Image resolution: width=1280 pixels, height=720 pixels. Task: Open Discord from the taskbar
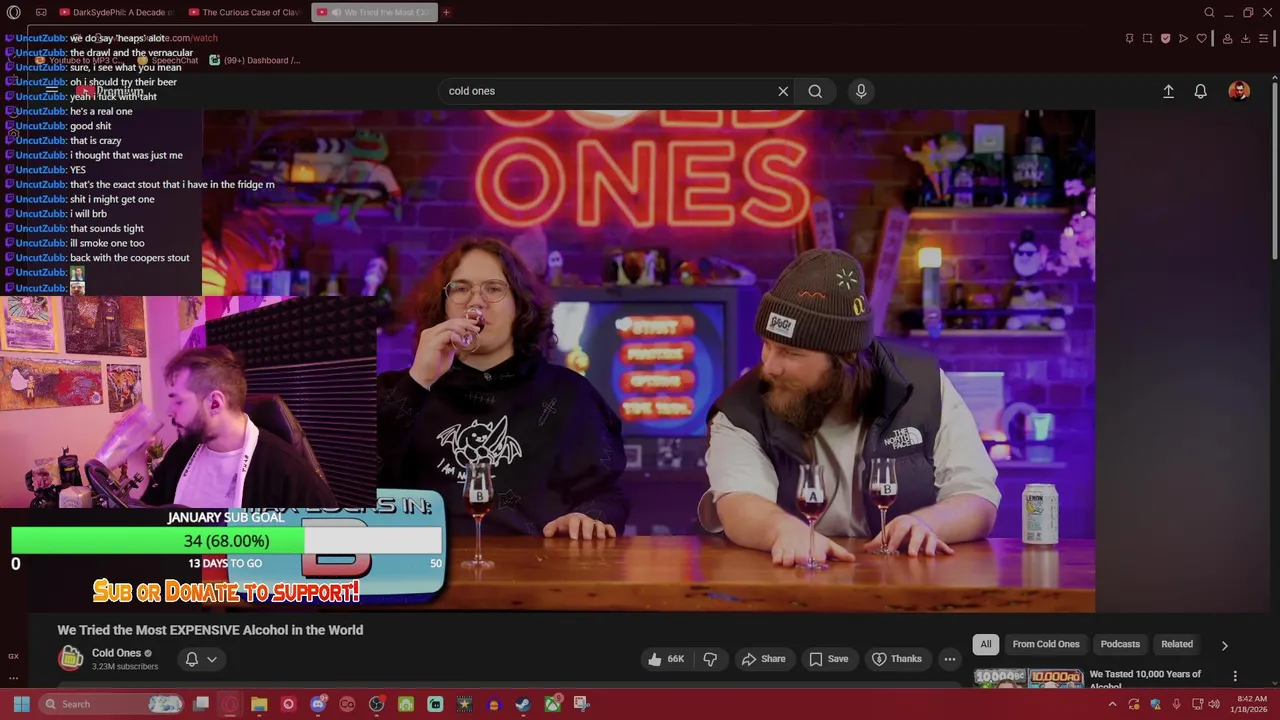coord(318,704)
